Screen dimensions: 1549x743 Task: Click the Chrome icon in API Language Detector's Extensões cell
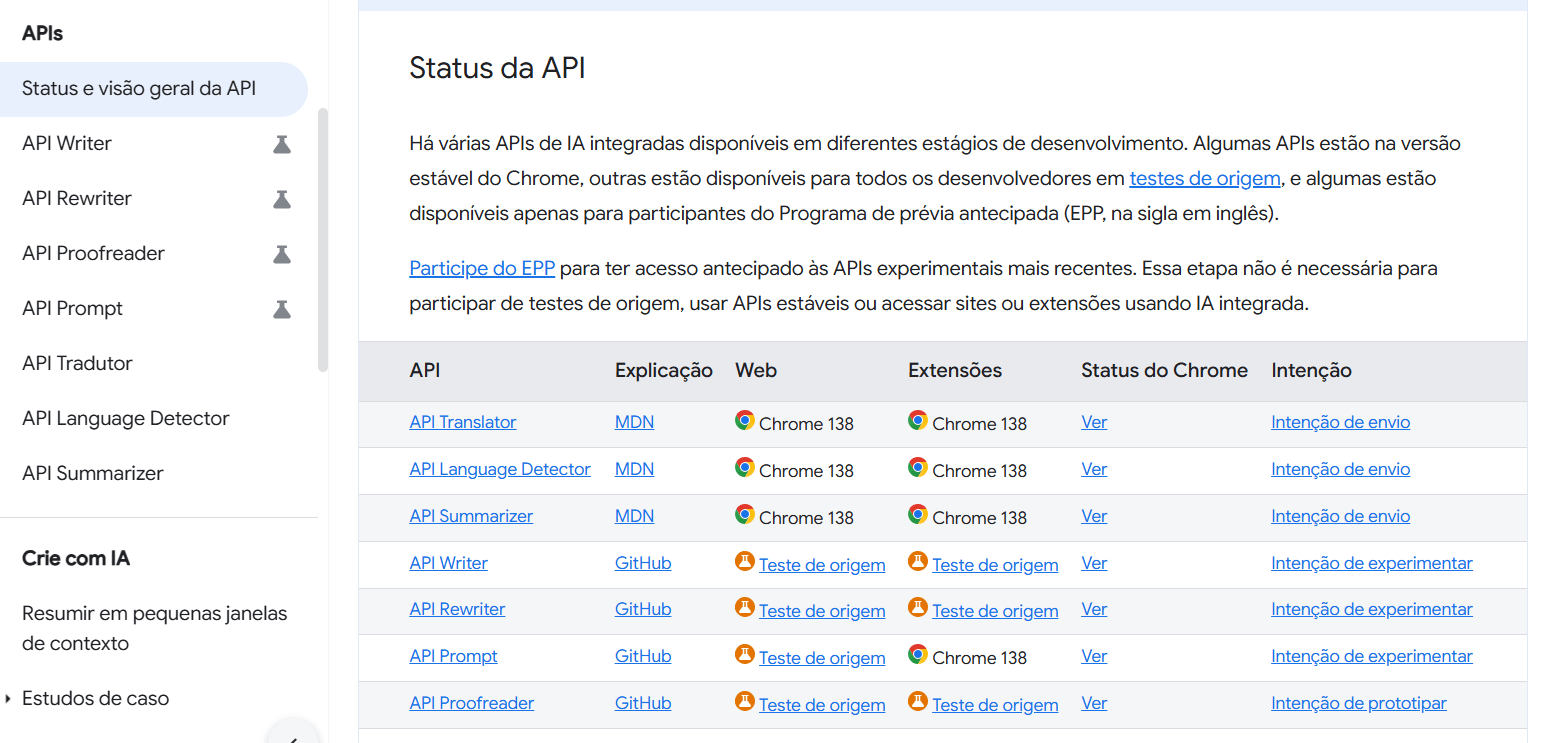point(918,468)
